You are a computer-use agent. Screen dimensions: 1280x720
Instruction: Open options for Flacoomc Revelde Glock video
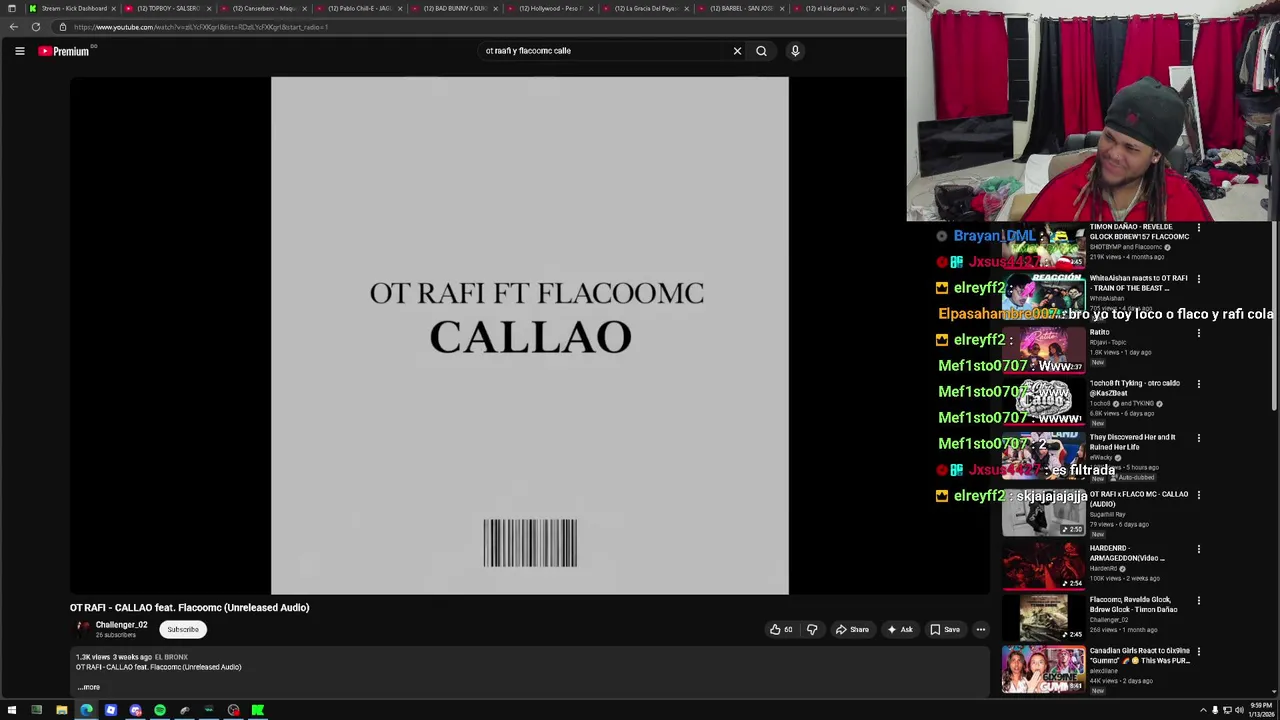[1199, 600]
